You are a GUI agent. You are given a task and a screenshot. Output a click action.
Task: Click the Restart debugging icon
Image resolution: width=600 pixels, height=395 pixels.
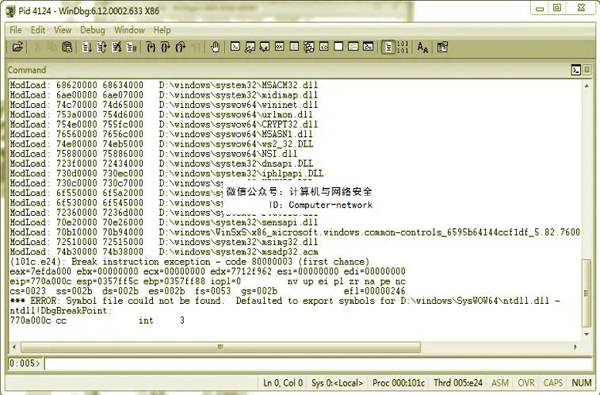102,47
